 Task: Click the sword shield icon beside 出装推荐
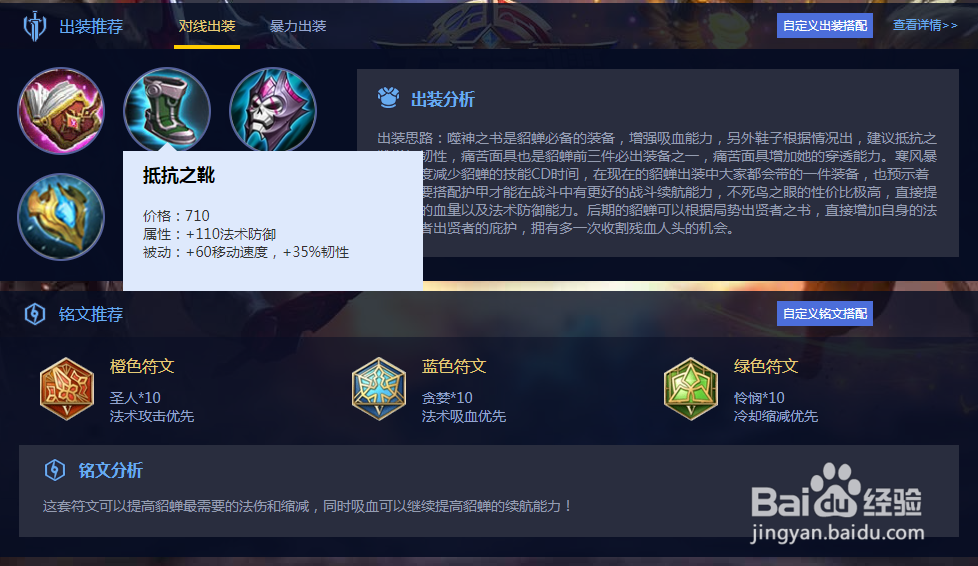tap(34, 26)
